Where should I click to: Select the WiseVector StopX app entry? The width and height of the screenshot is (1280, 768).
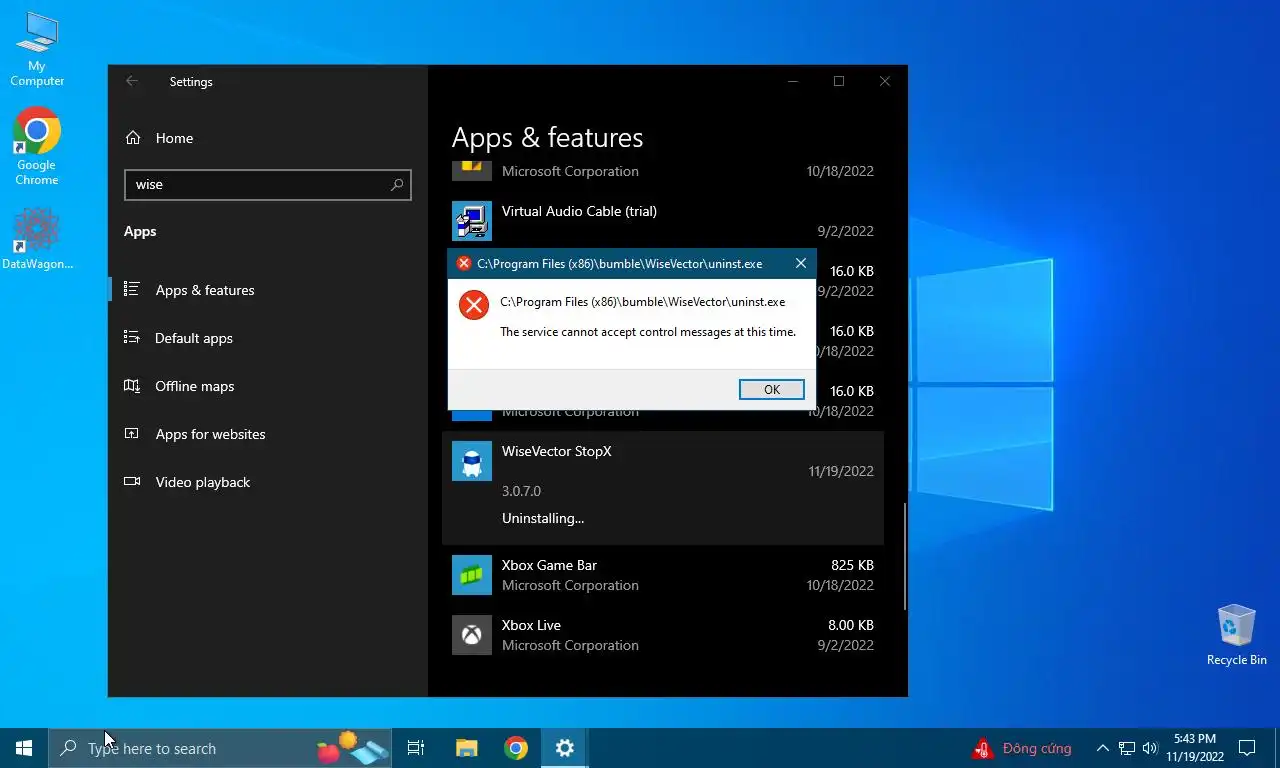click(x=663, y=488)
